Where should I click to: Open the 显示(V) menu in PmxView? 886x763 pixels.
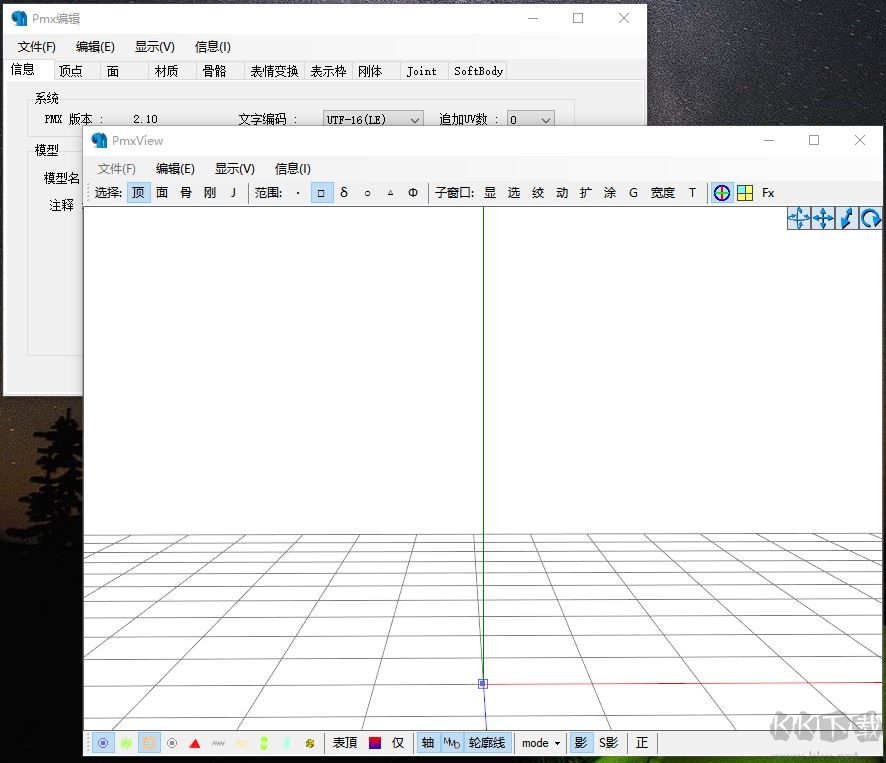coord(234,168)
